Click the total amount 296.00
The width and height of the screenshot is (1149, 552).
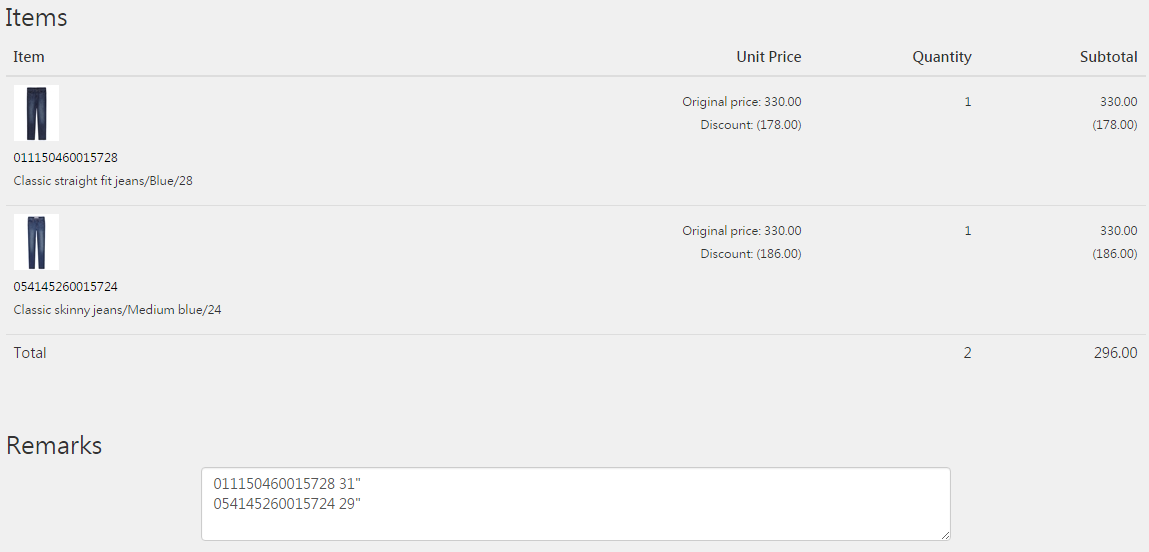point(1115,353)
